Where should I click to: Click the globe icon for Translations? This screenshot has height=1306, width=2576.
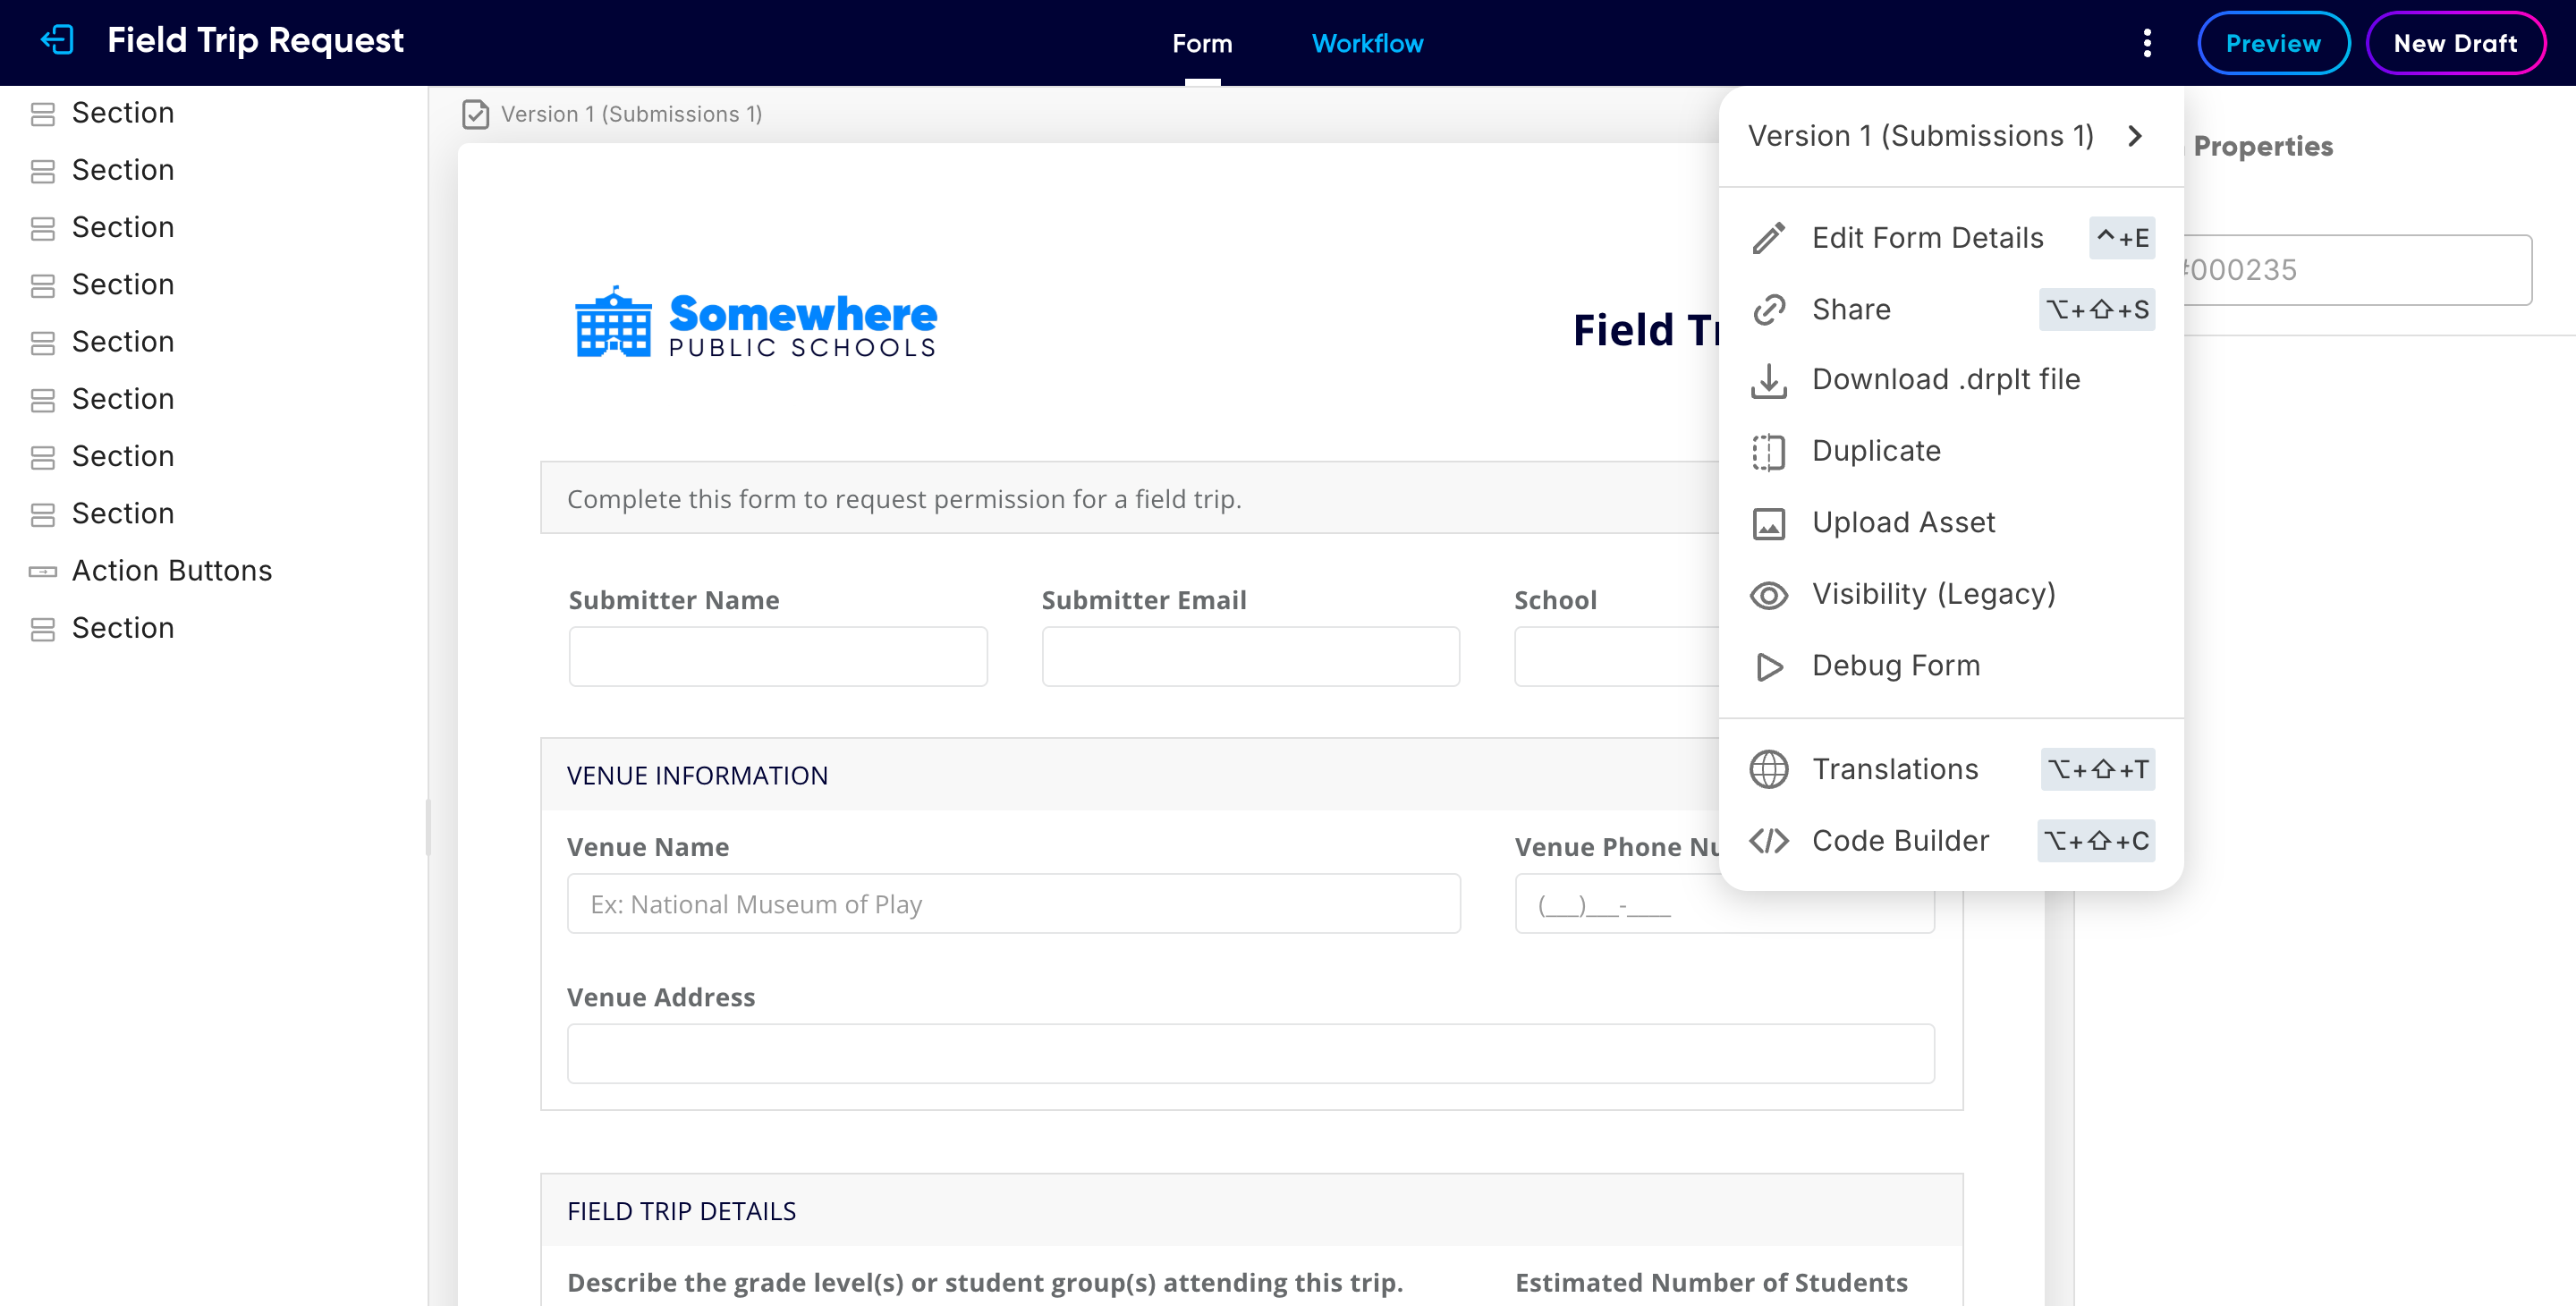coord(1768,769)
